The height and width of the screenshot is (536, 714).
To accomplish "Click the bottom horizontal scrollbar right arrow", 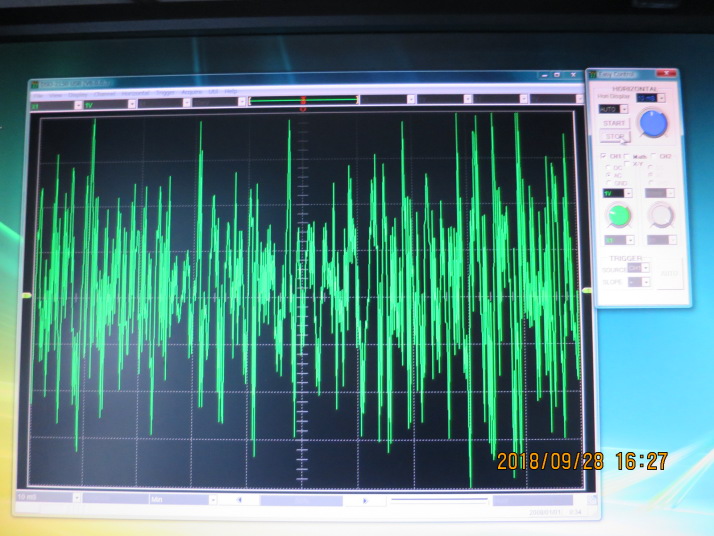I will pos(364,500).
